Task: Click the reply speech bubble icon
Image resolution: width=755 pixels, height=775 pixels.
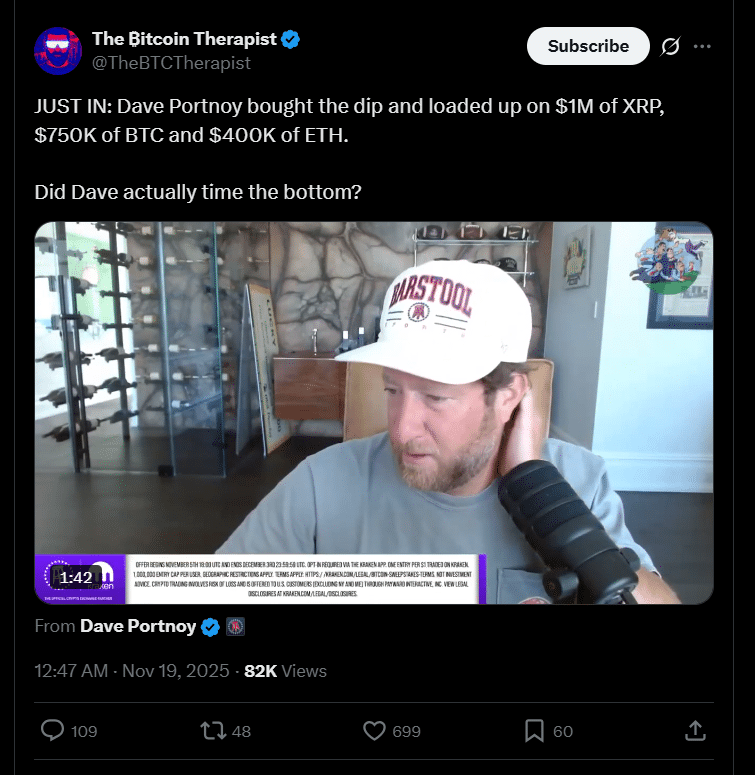Action: click(52, 731)
